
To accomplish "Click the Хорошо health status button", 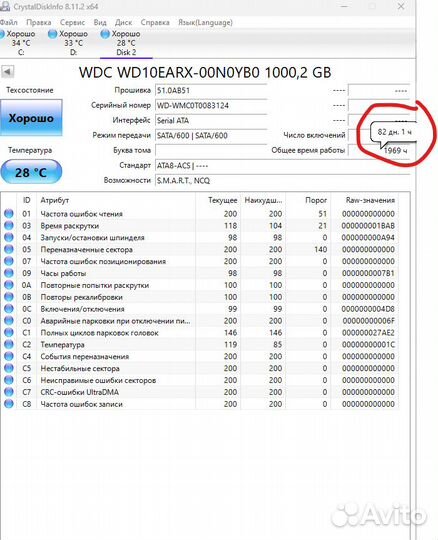I will (31, 118).
